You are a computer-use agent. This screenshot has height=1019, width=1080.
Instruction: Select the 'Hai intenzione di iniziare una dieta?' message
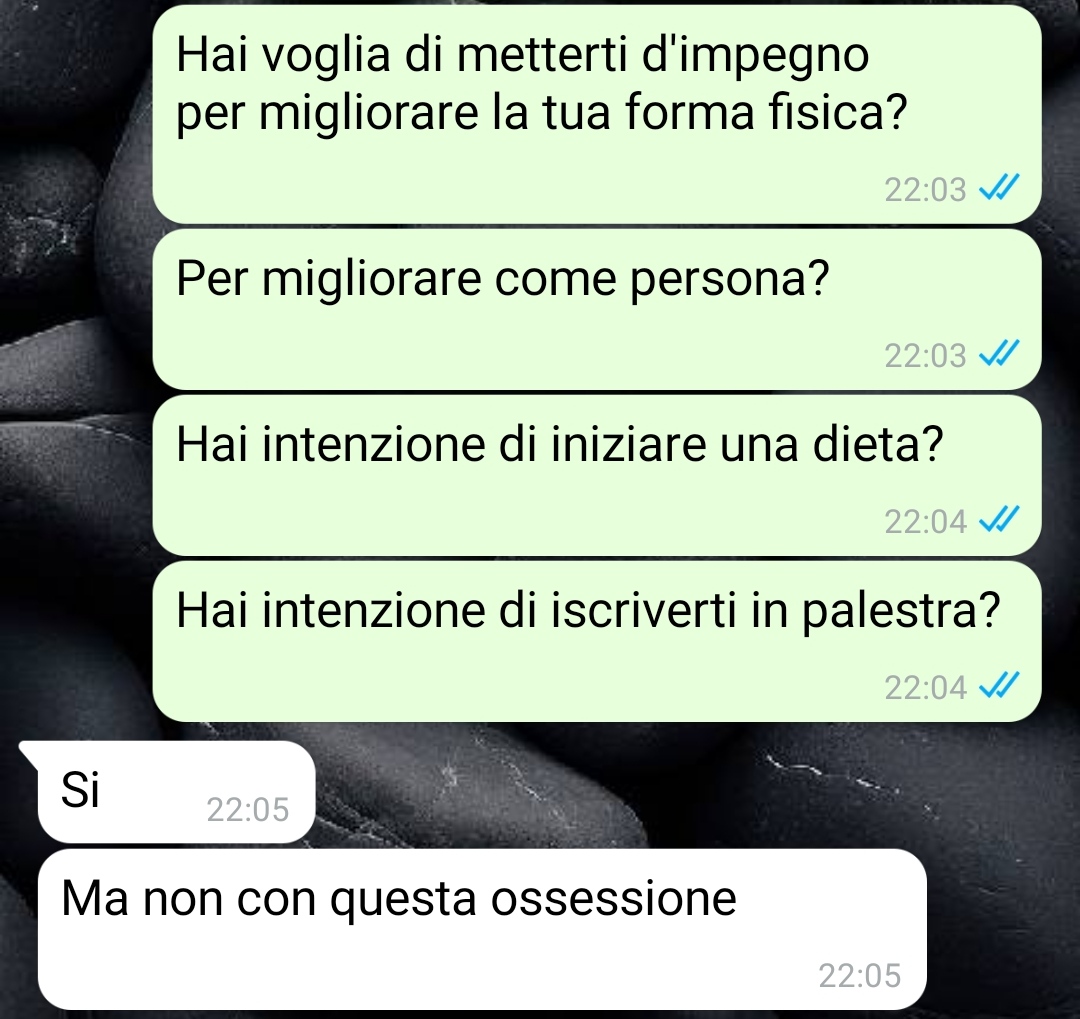[x=596, y=475]
